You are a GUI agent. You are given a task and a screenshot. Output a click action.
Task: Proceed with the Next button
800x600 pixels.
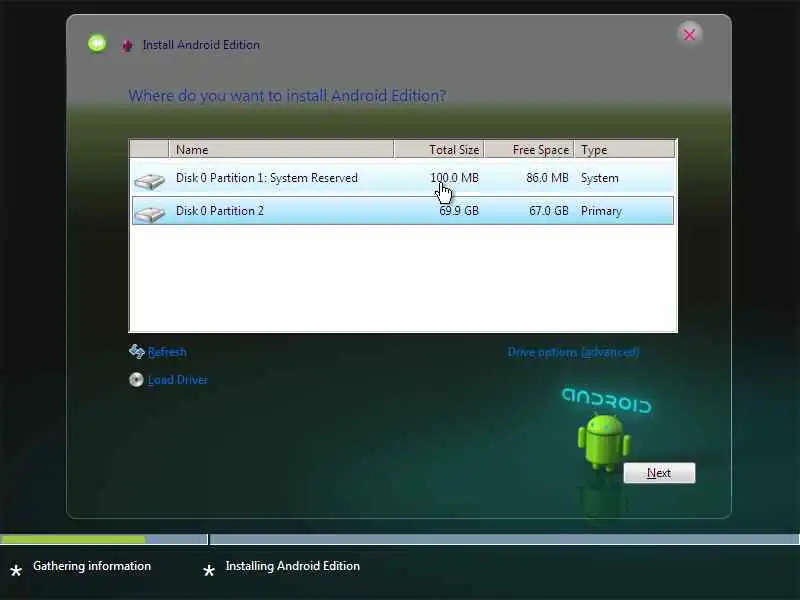(659, 473)
